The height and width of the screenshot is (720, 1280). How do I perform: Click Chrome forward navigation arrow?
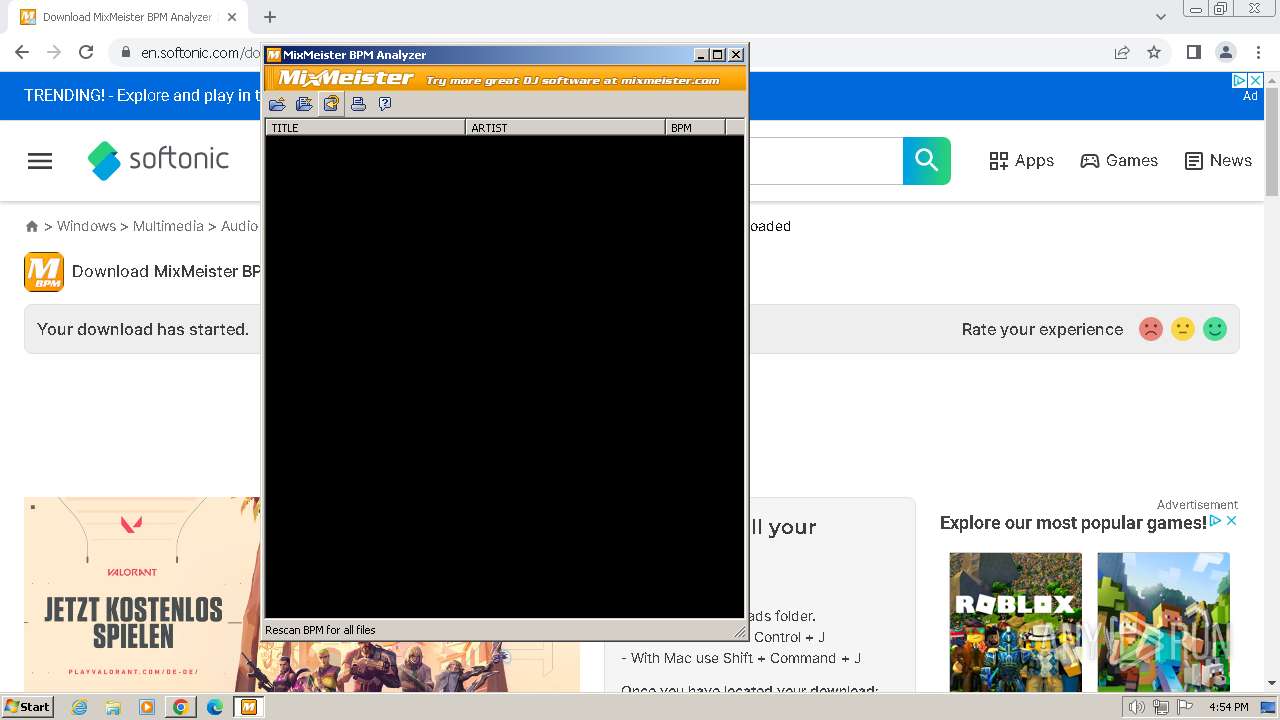coord(54,52)
